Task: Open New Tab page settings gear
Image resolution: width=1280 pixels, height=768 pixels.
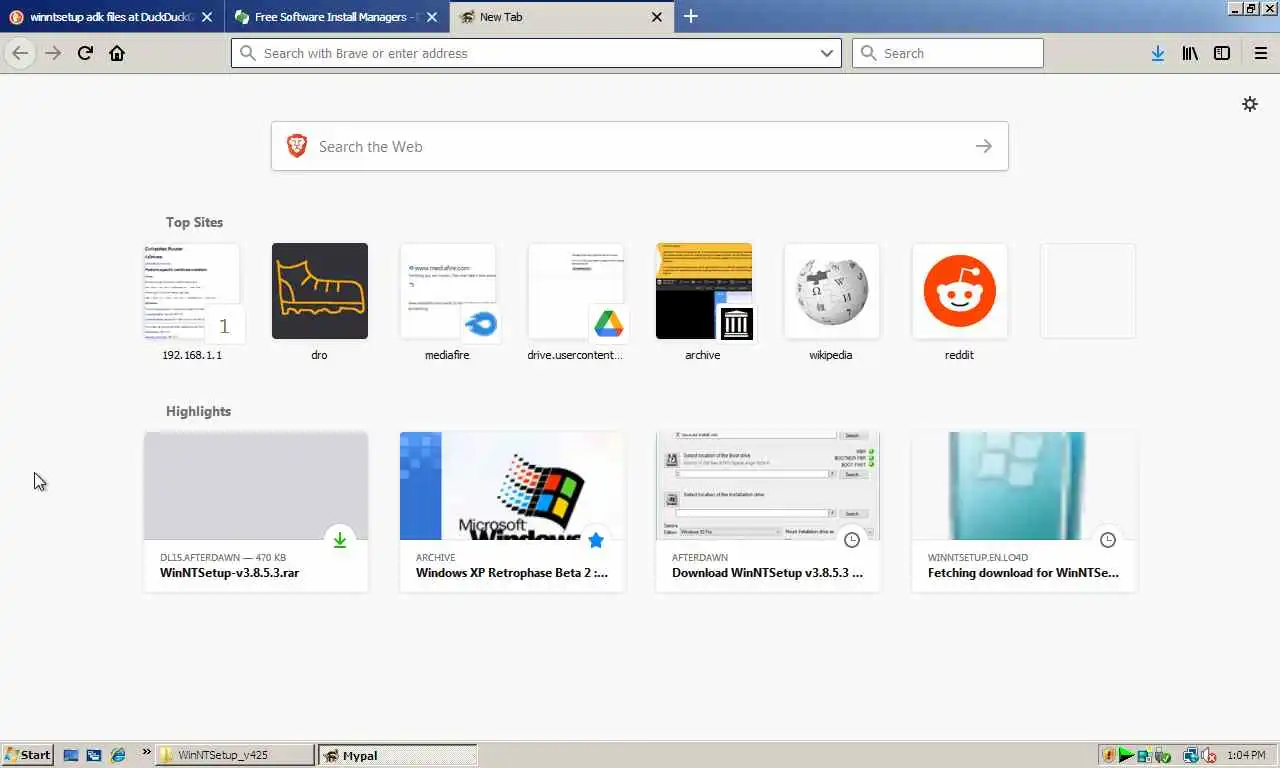Action: 1249,104
